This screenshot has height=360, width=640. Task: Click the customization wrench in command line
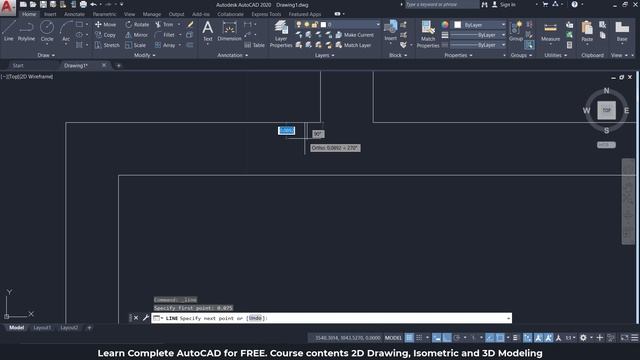(x=145, y=318)
